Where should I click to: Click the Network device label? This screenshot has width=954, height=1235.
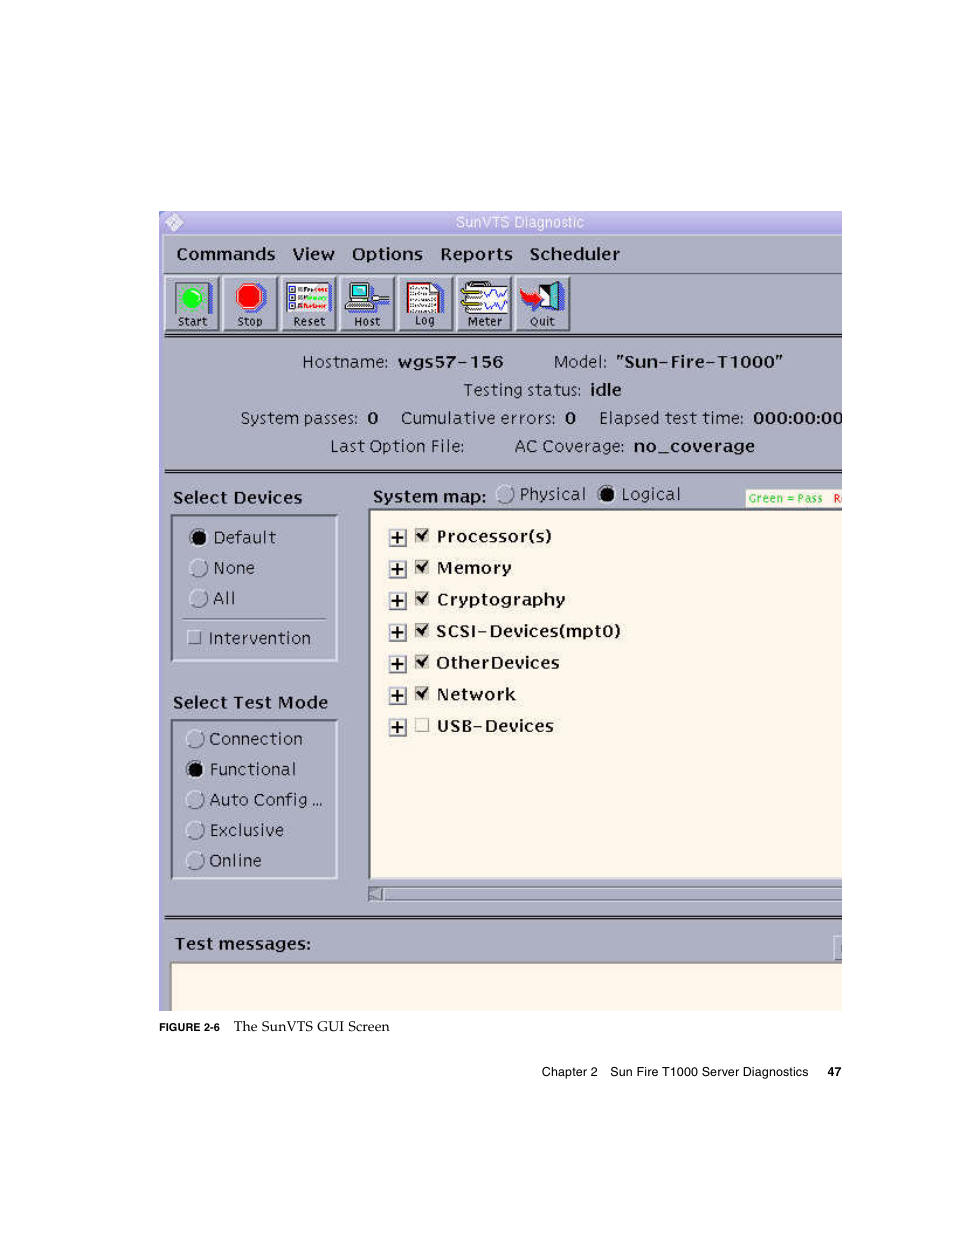point(476,695)
